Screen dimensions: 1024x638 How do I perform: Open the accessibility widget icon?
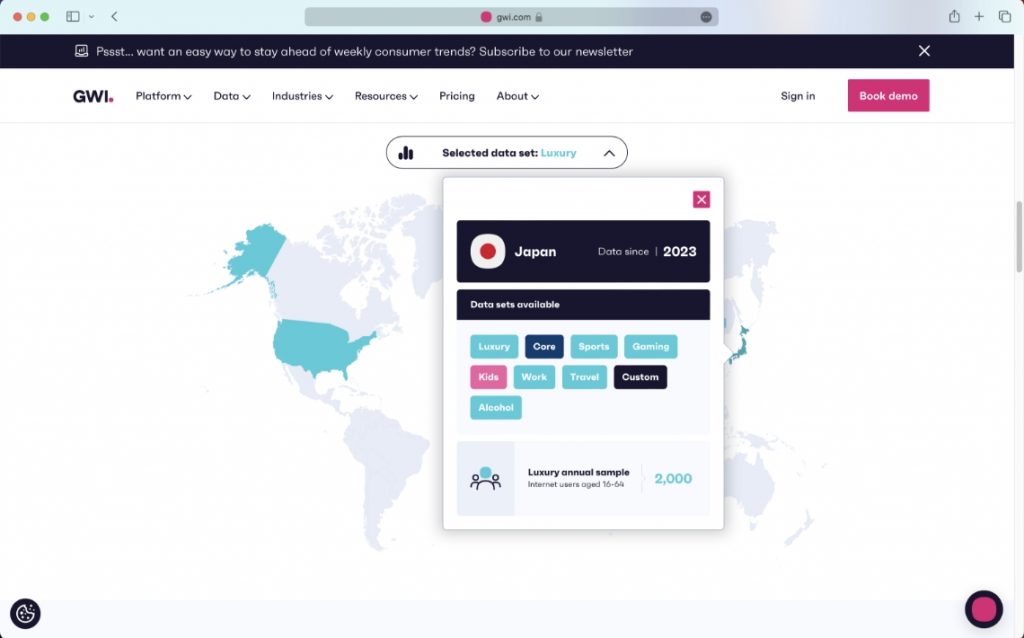(25, 614)
